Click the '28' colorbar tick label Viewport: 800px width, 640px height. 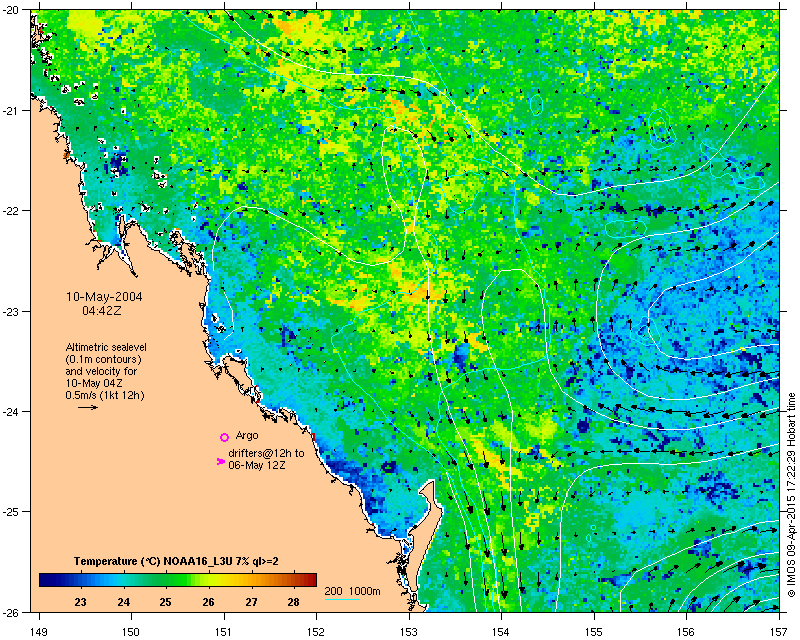pyautogui.click(x=293, y=602)
